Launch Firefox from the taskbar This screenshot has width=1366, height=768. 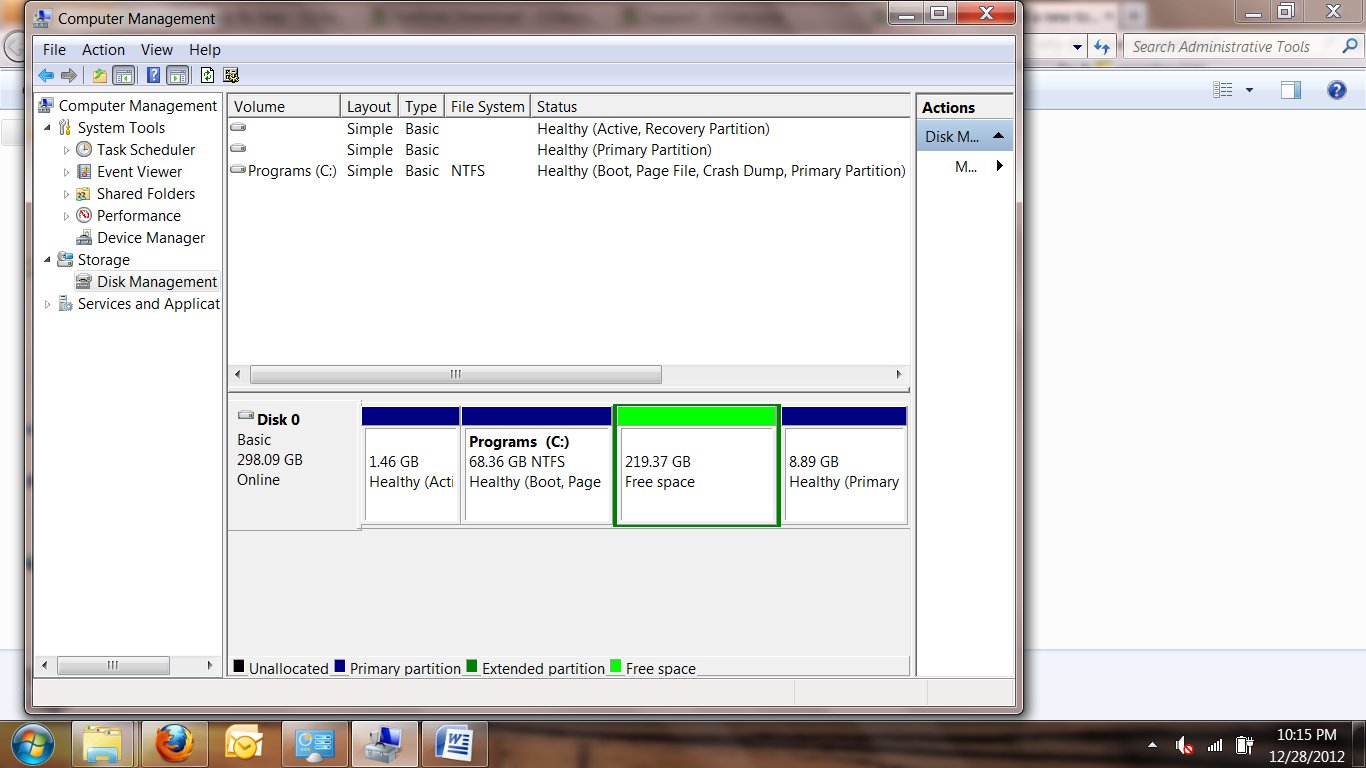(x=175, y=743)
